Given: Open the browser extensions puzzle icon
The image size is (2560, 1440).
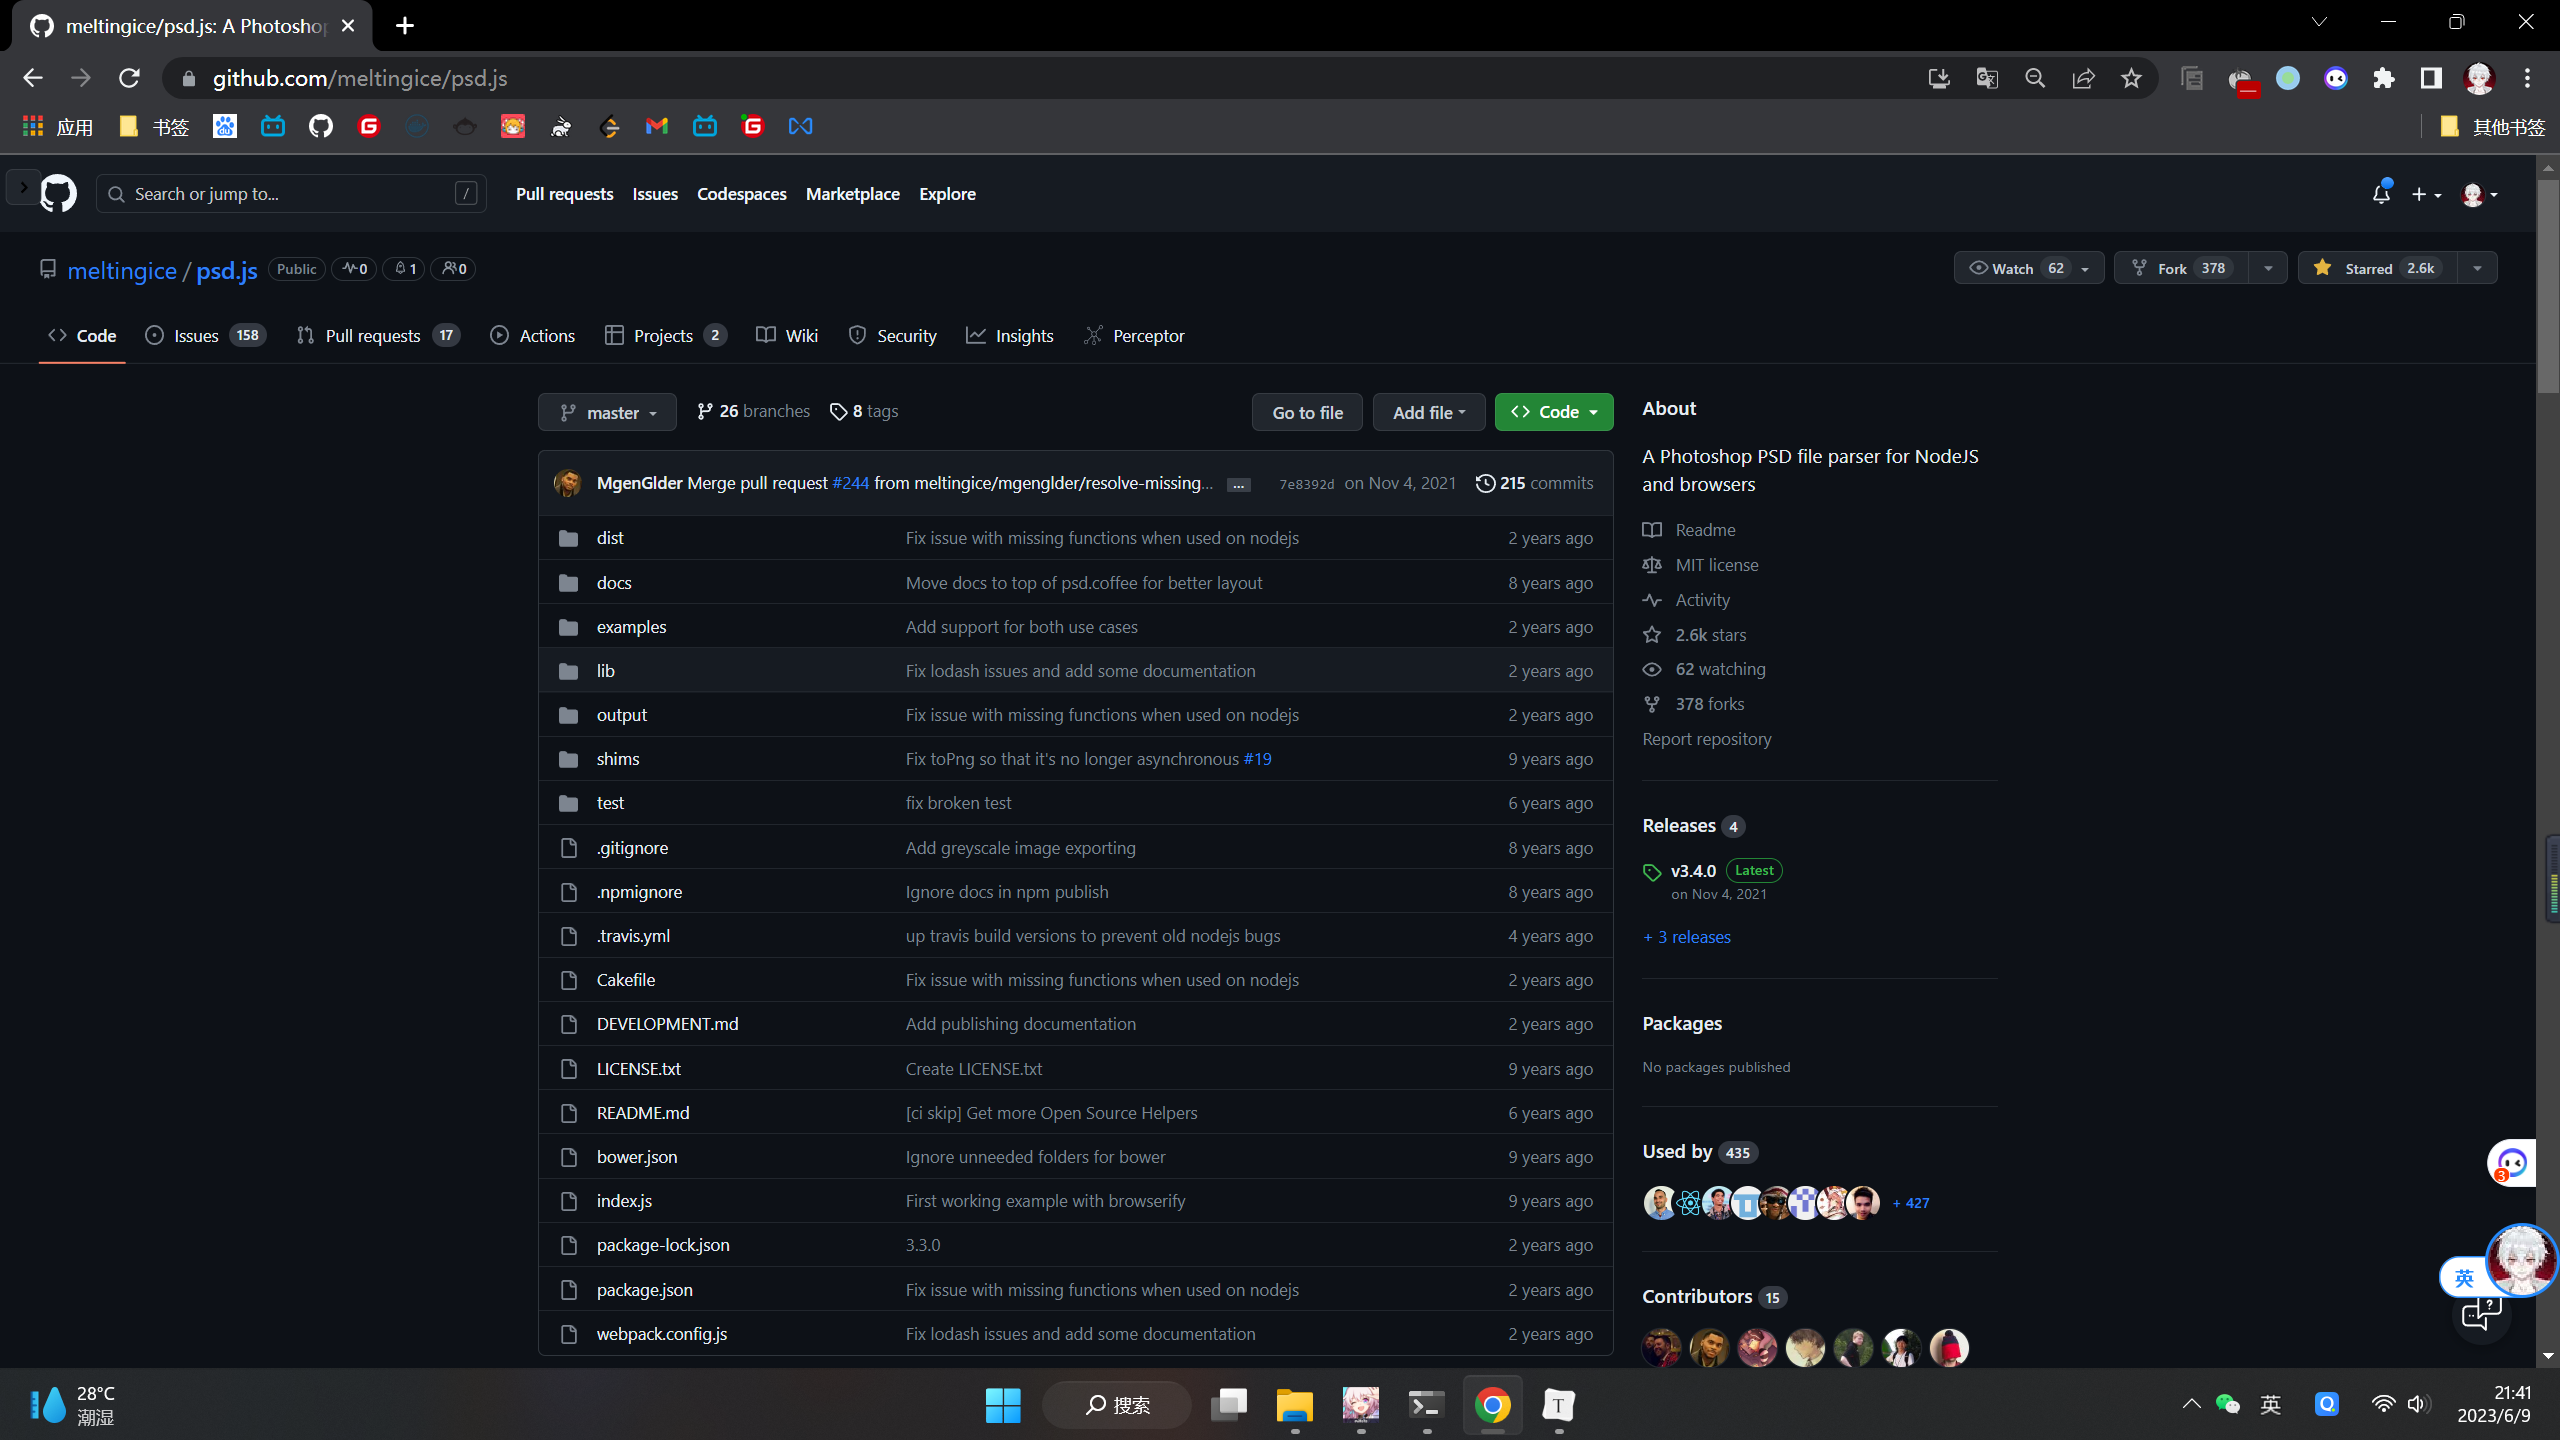Looking at the screenshot, I should tap(2384, 78).
